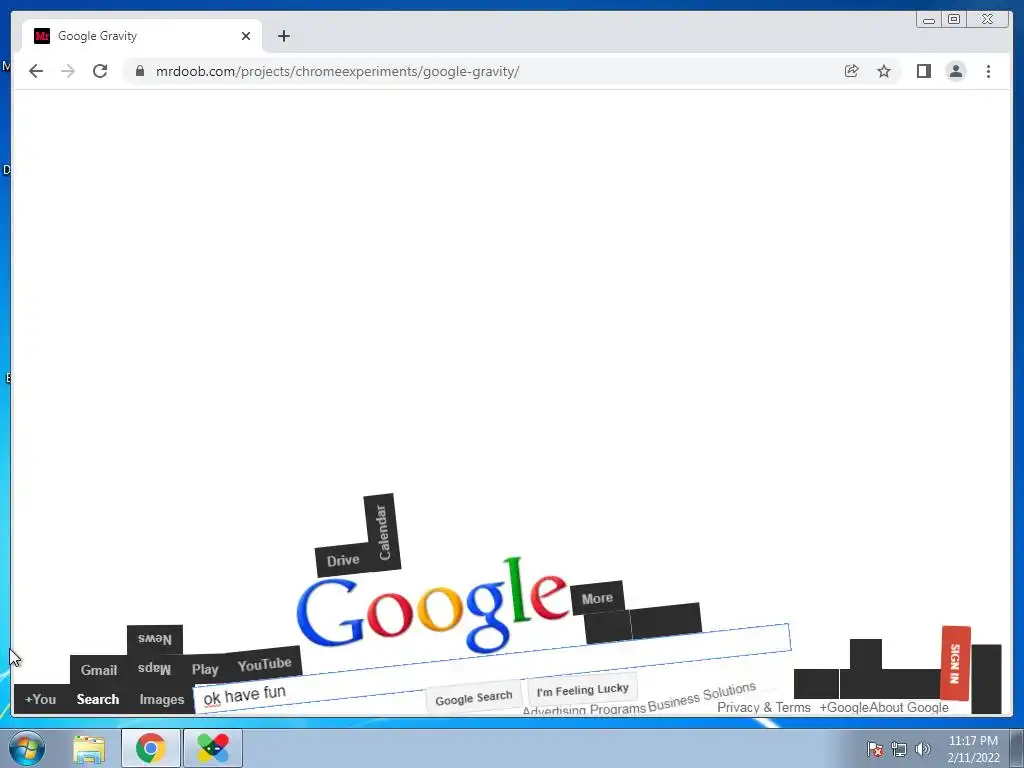Click the colorful taskbar app next to Chrome
The image size is (1024, 768).
coord(213,748)
